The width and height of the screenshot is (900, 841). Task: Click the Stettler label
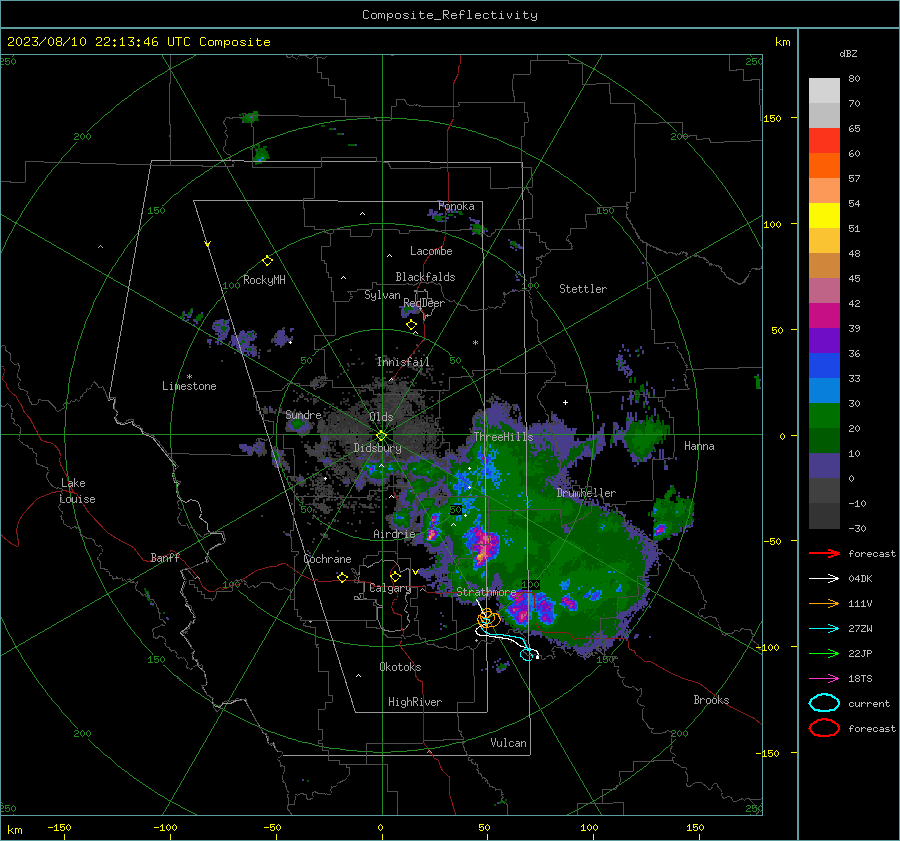click(583, 289)
